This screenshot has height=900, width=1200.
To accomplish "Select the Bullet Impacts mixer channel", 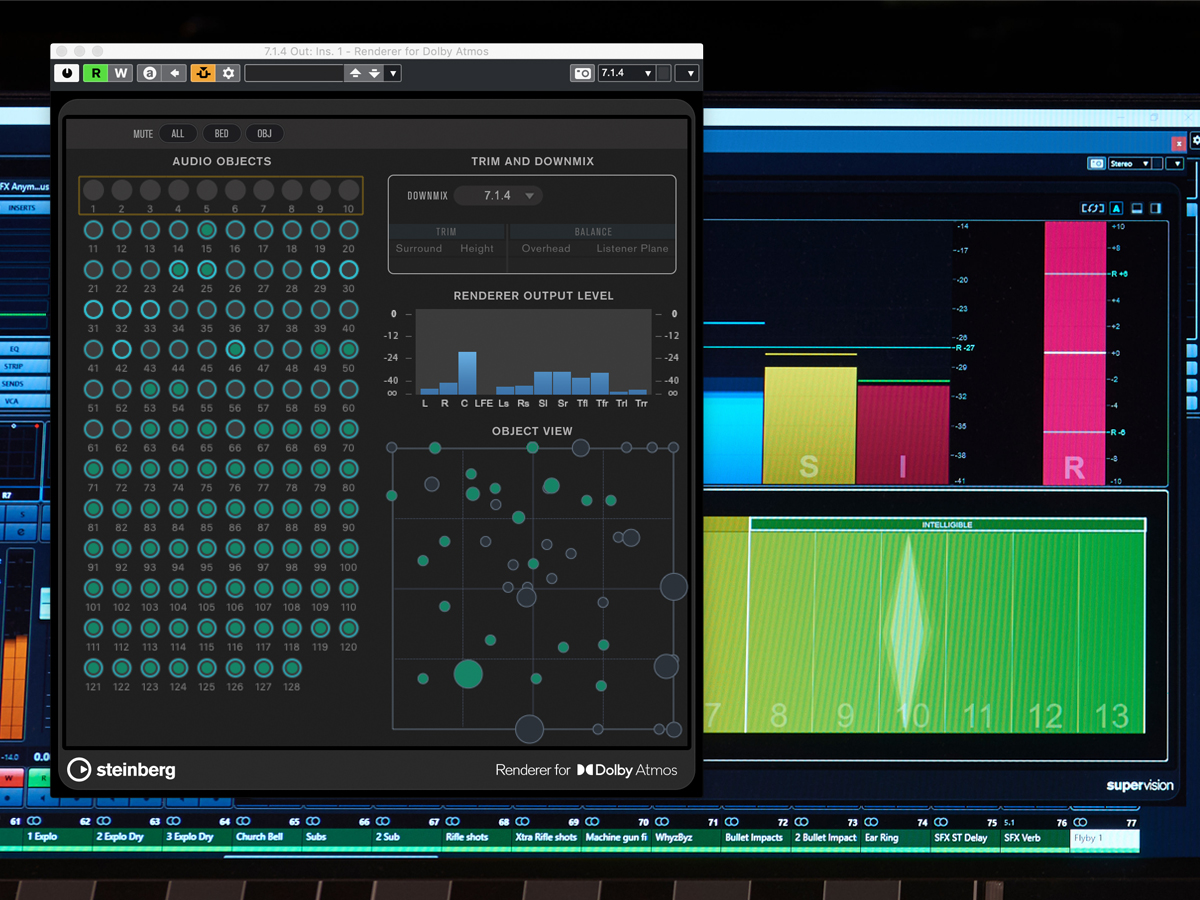I will [x=754, y=837].
